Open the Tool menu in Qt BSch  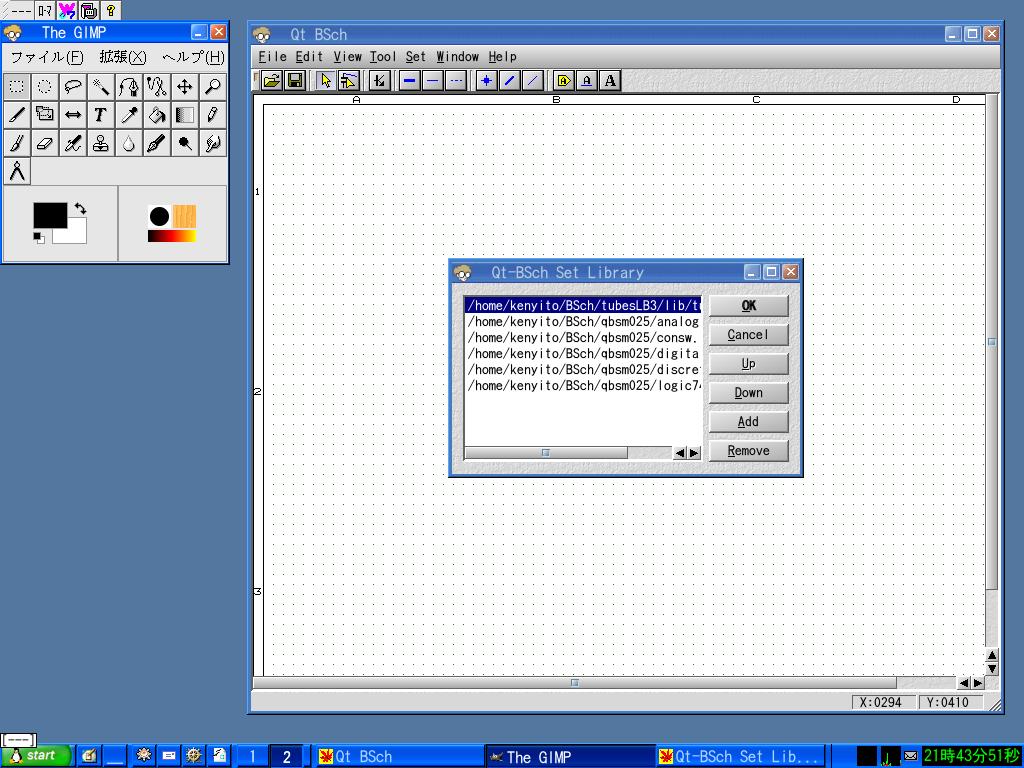[x=382, y=57]
